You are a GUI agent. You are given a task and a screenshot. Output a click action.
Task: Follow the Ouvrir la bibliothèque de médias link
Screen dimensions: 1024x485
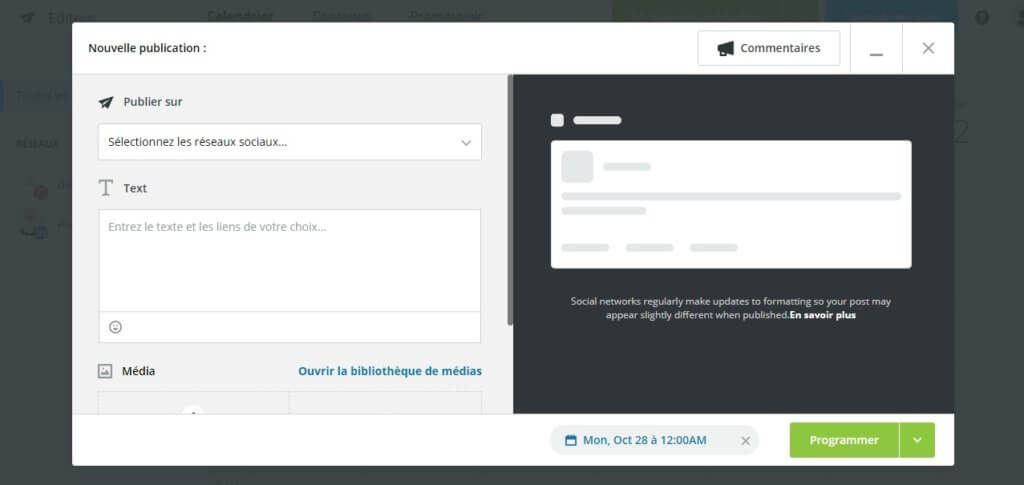click(x=389, y=371)
